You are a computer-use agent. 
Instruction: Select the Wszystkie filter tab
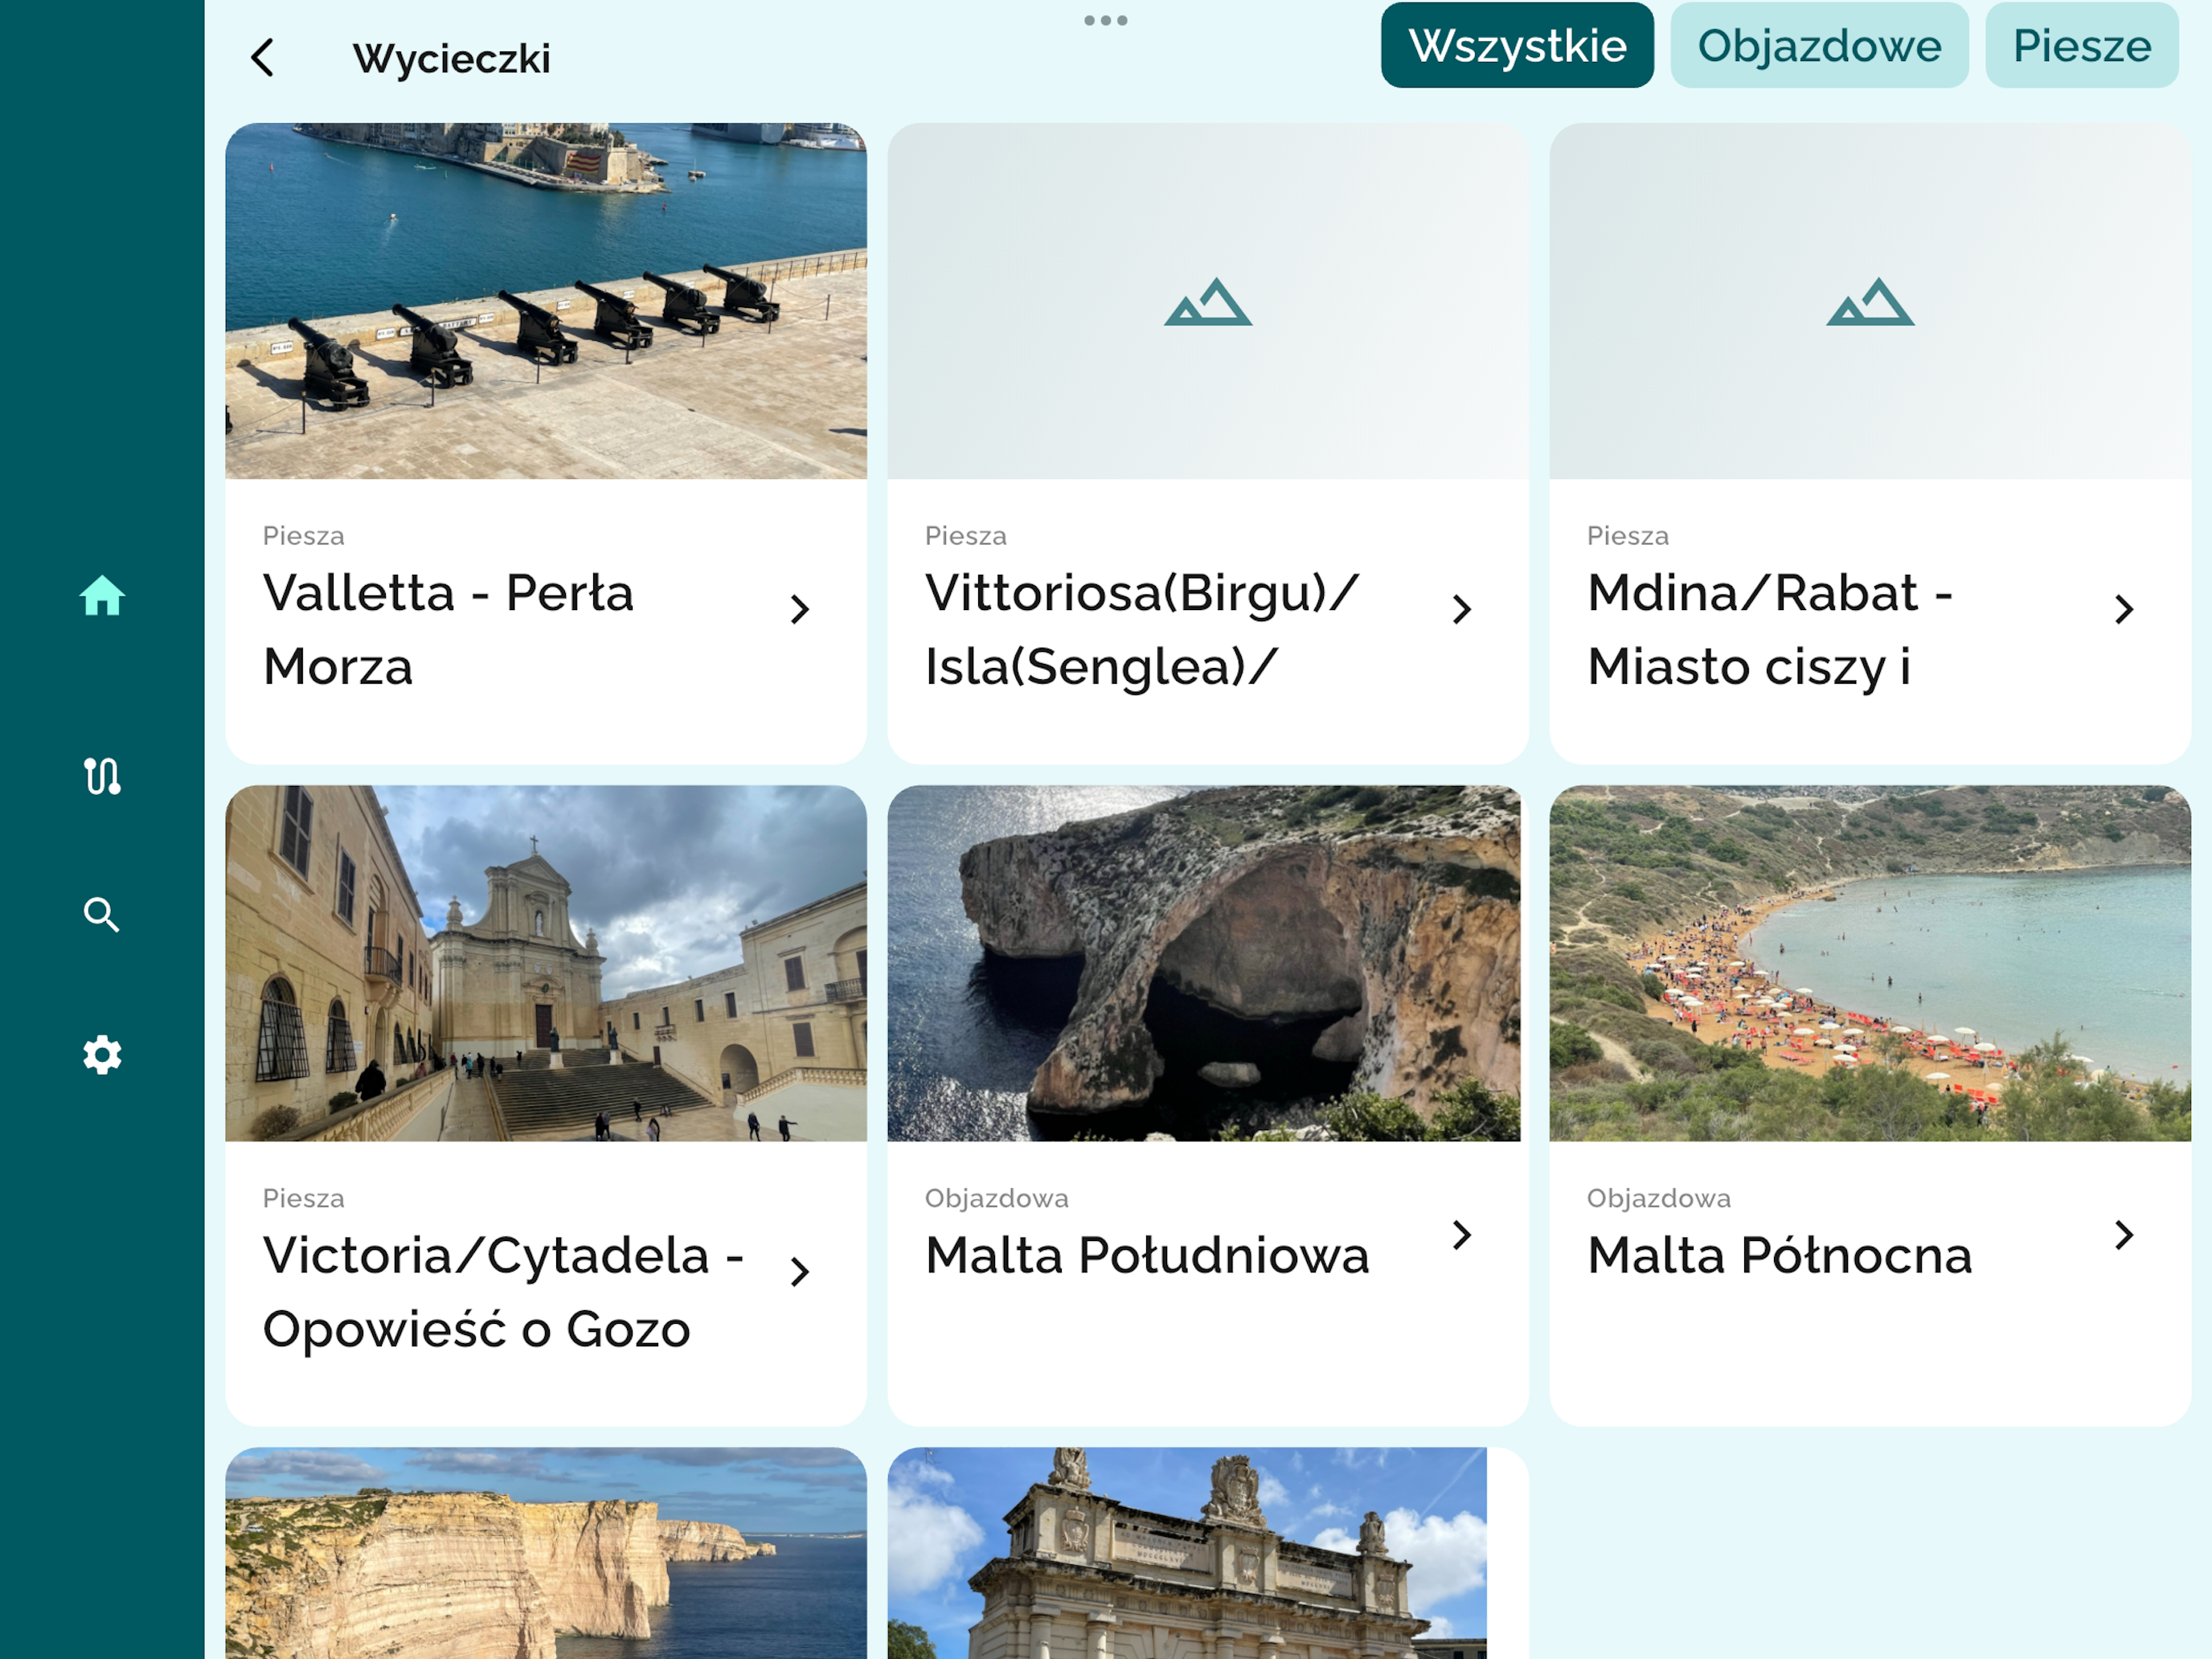1517,45
